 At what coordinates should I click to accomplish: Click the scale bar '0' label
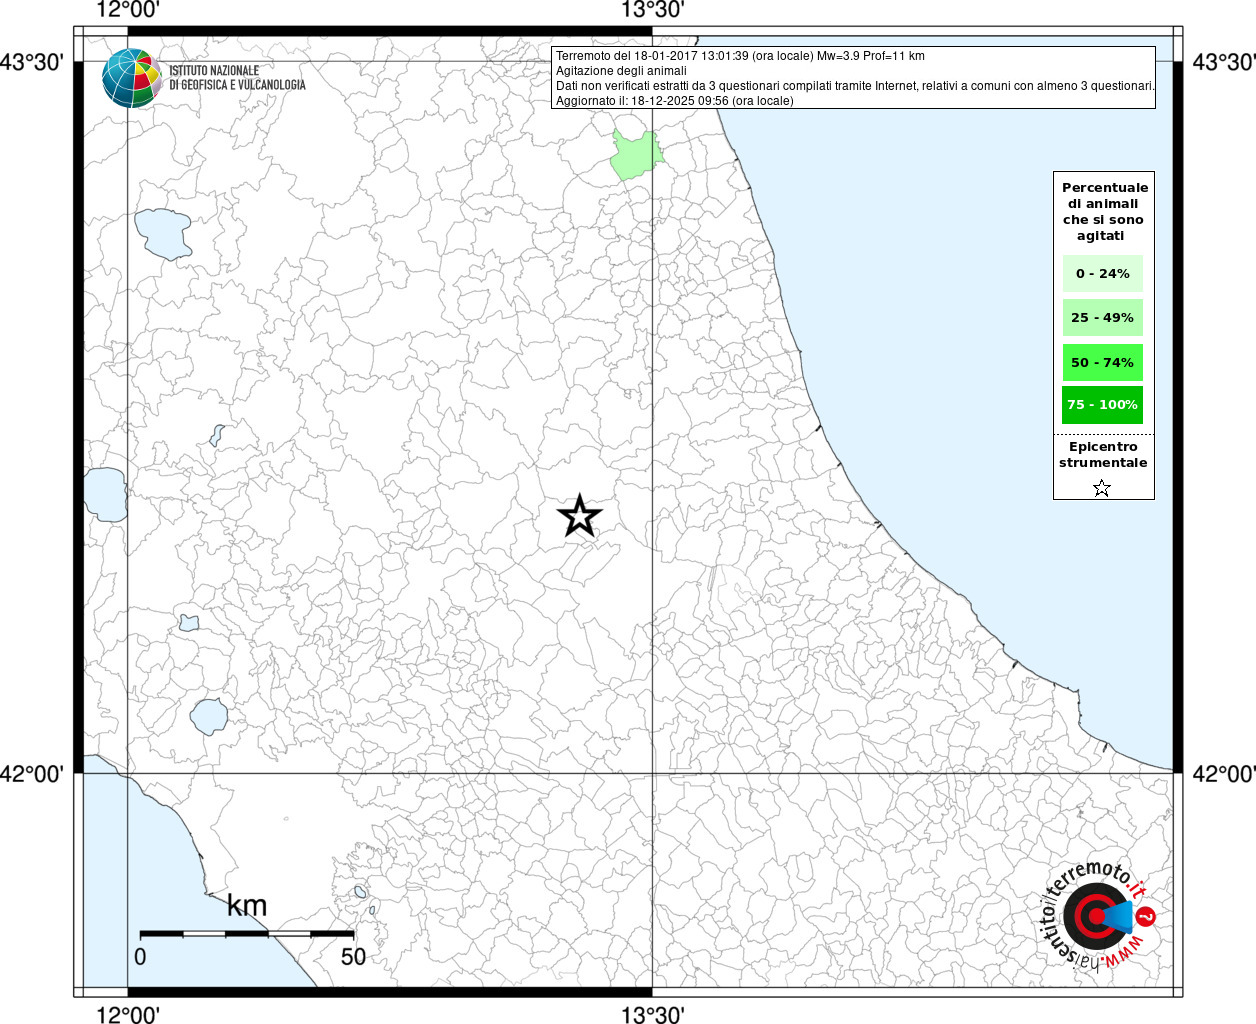(x=140, y=956)
